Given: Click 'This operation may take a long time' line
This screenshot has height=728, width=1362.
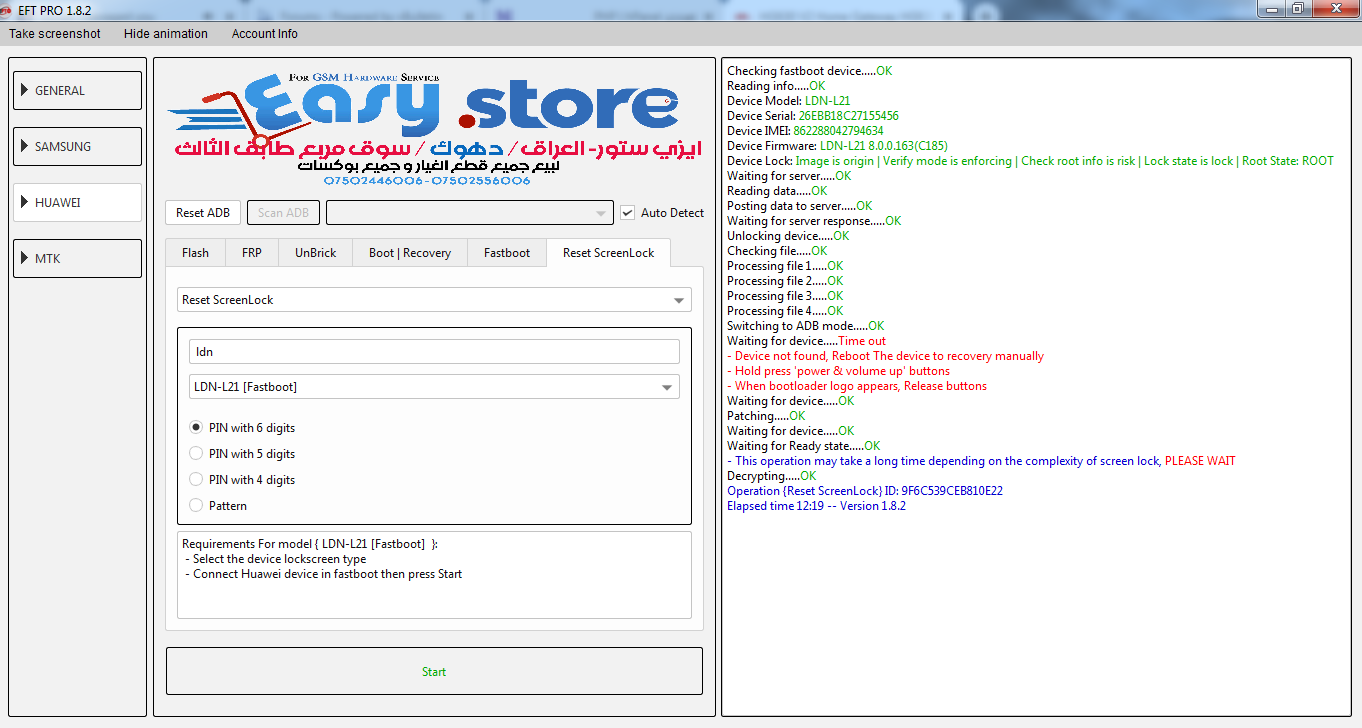Looking at the screenshot, I should click(x=981, y=461).
